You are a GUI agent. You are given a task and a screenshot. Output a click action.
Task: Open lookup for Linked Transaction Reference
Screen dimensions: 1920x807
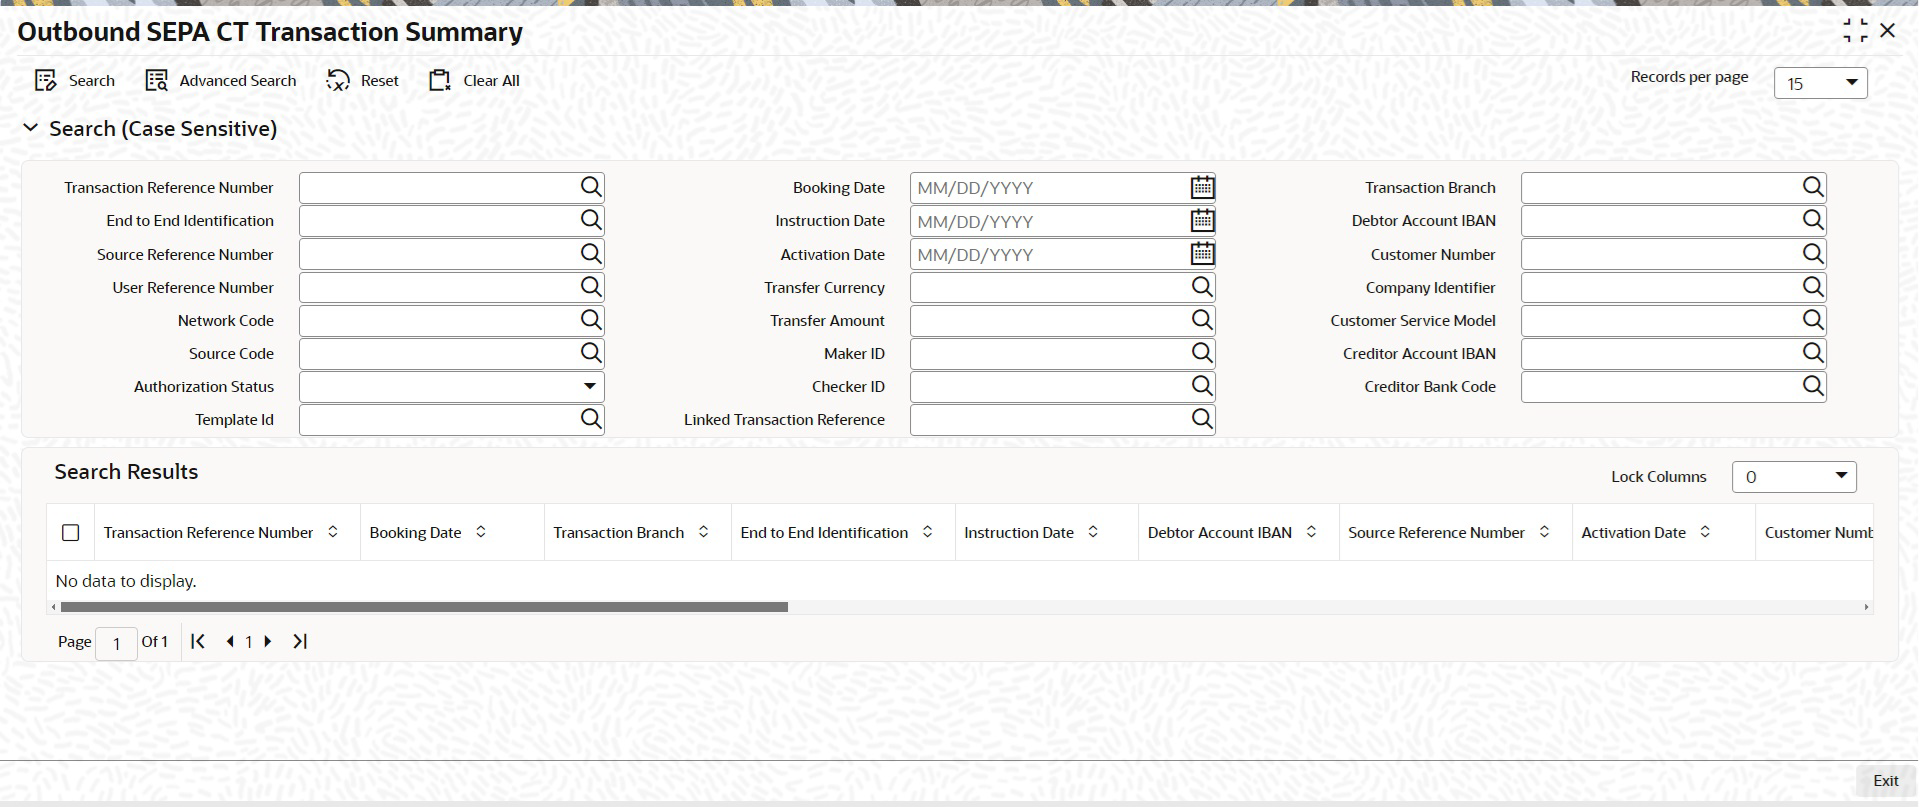(x=1202, y=419)
